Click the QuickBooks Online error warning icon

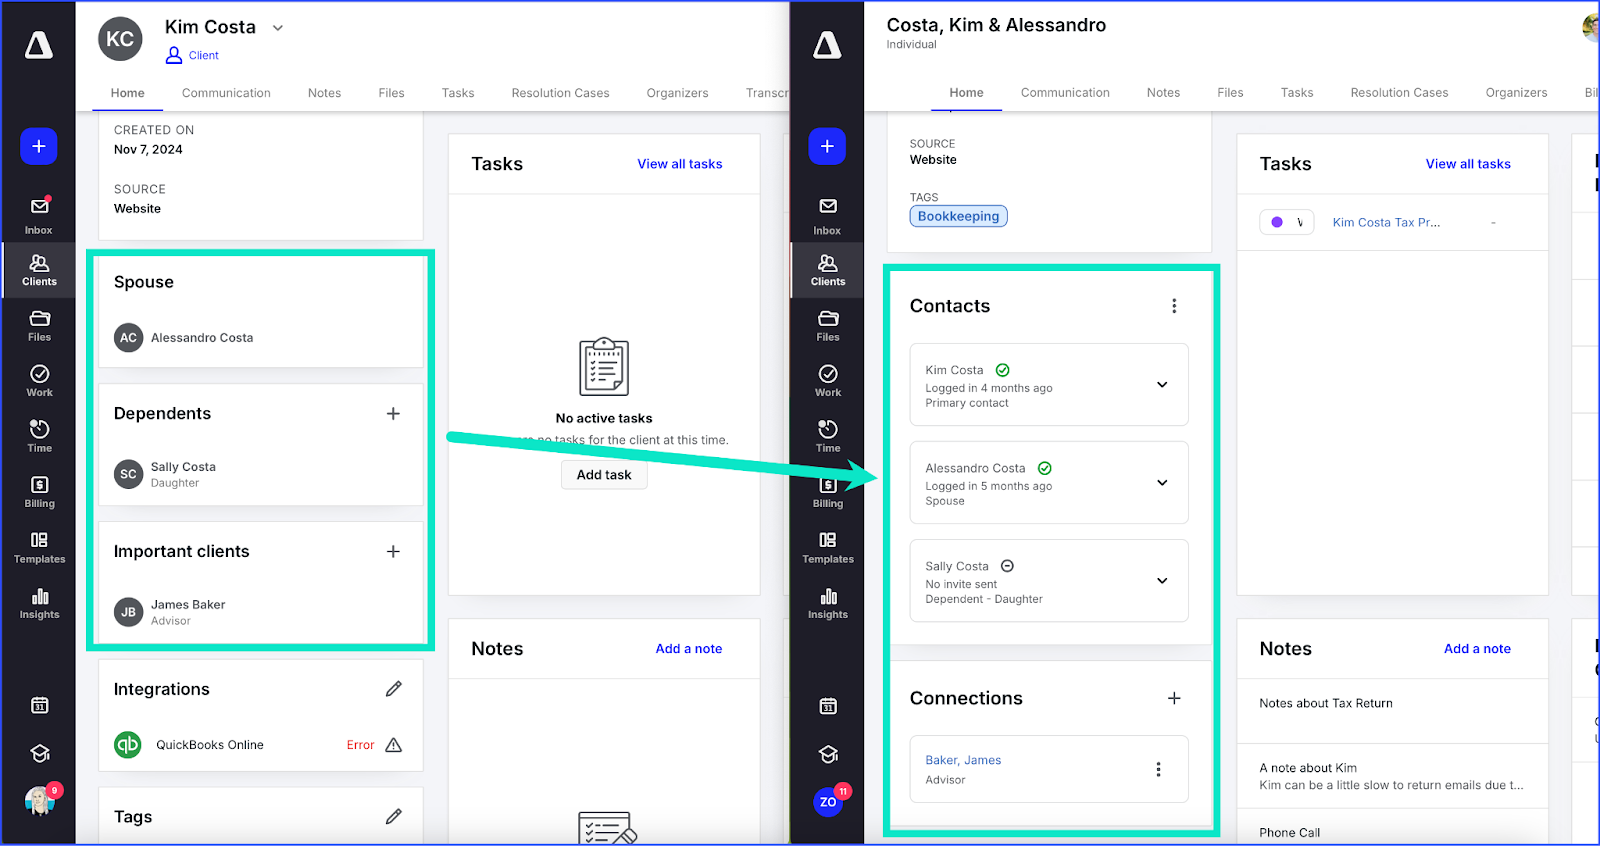click(393, 745)
